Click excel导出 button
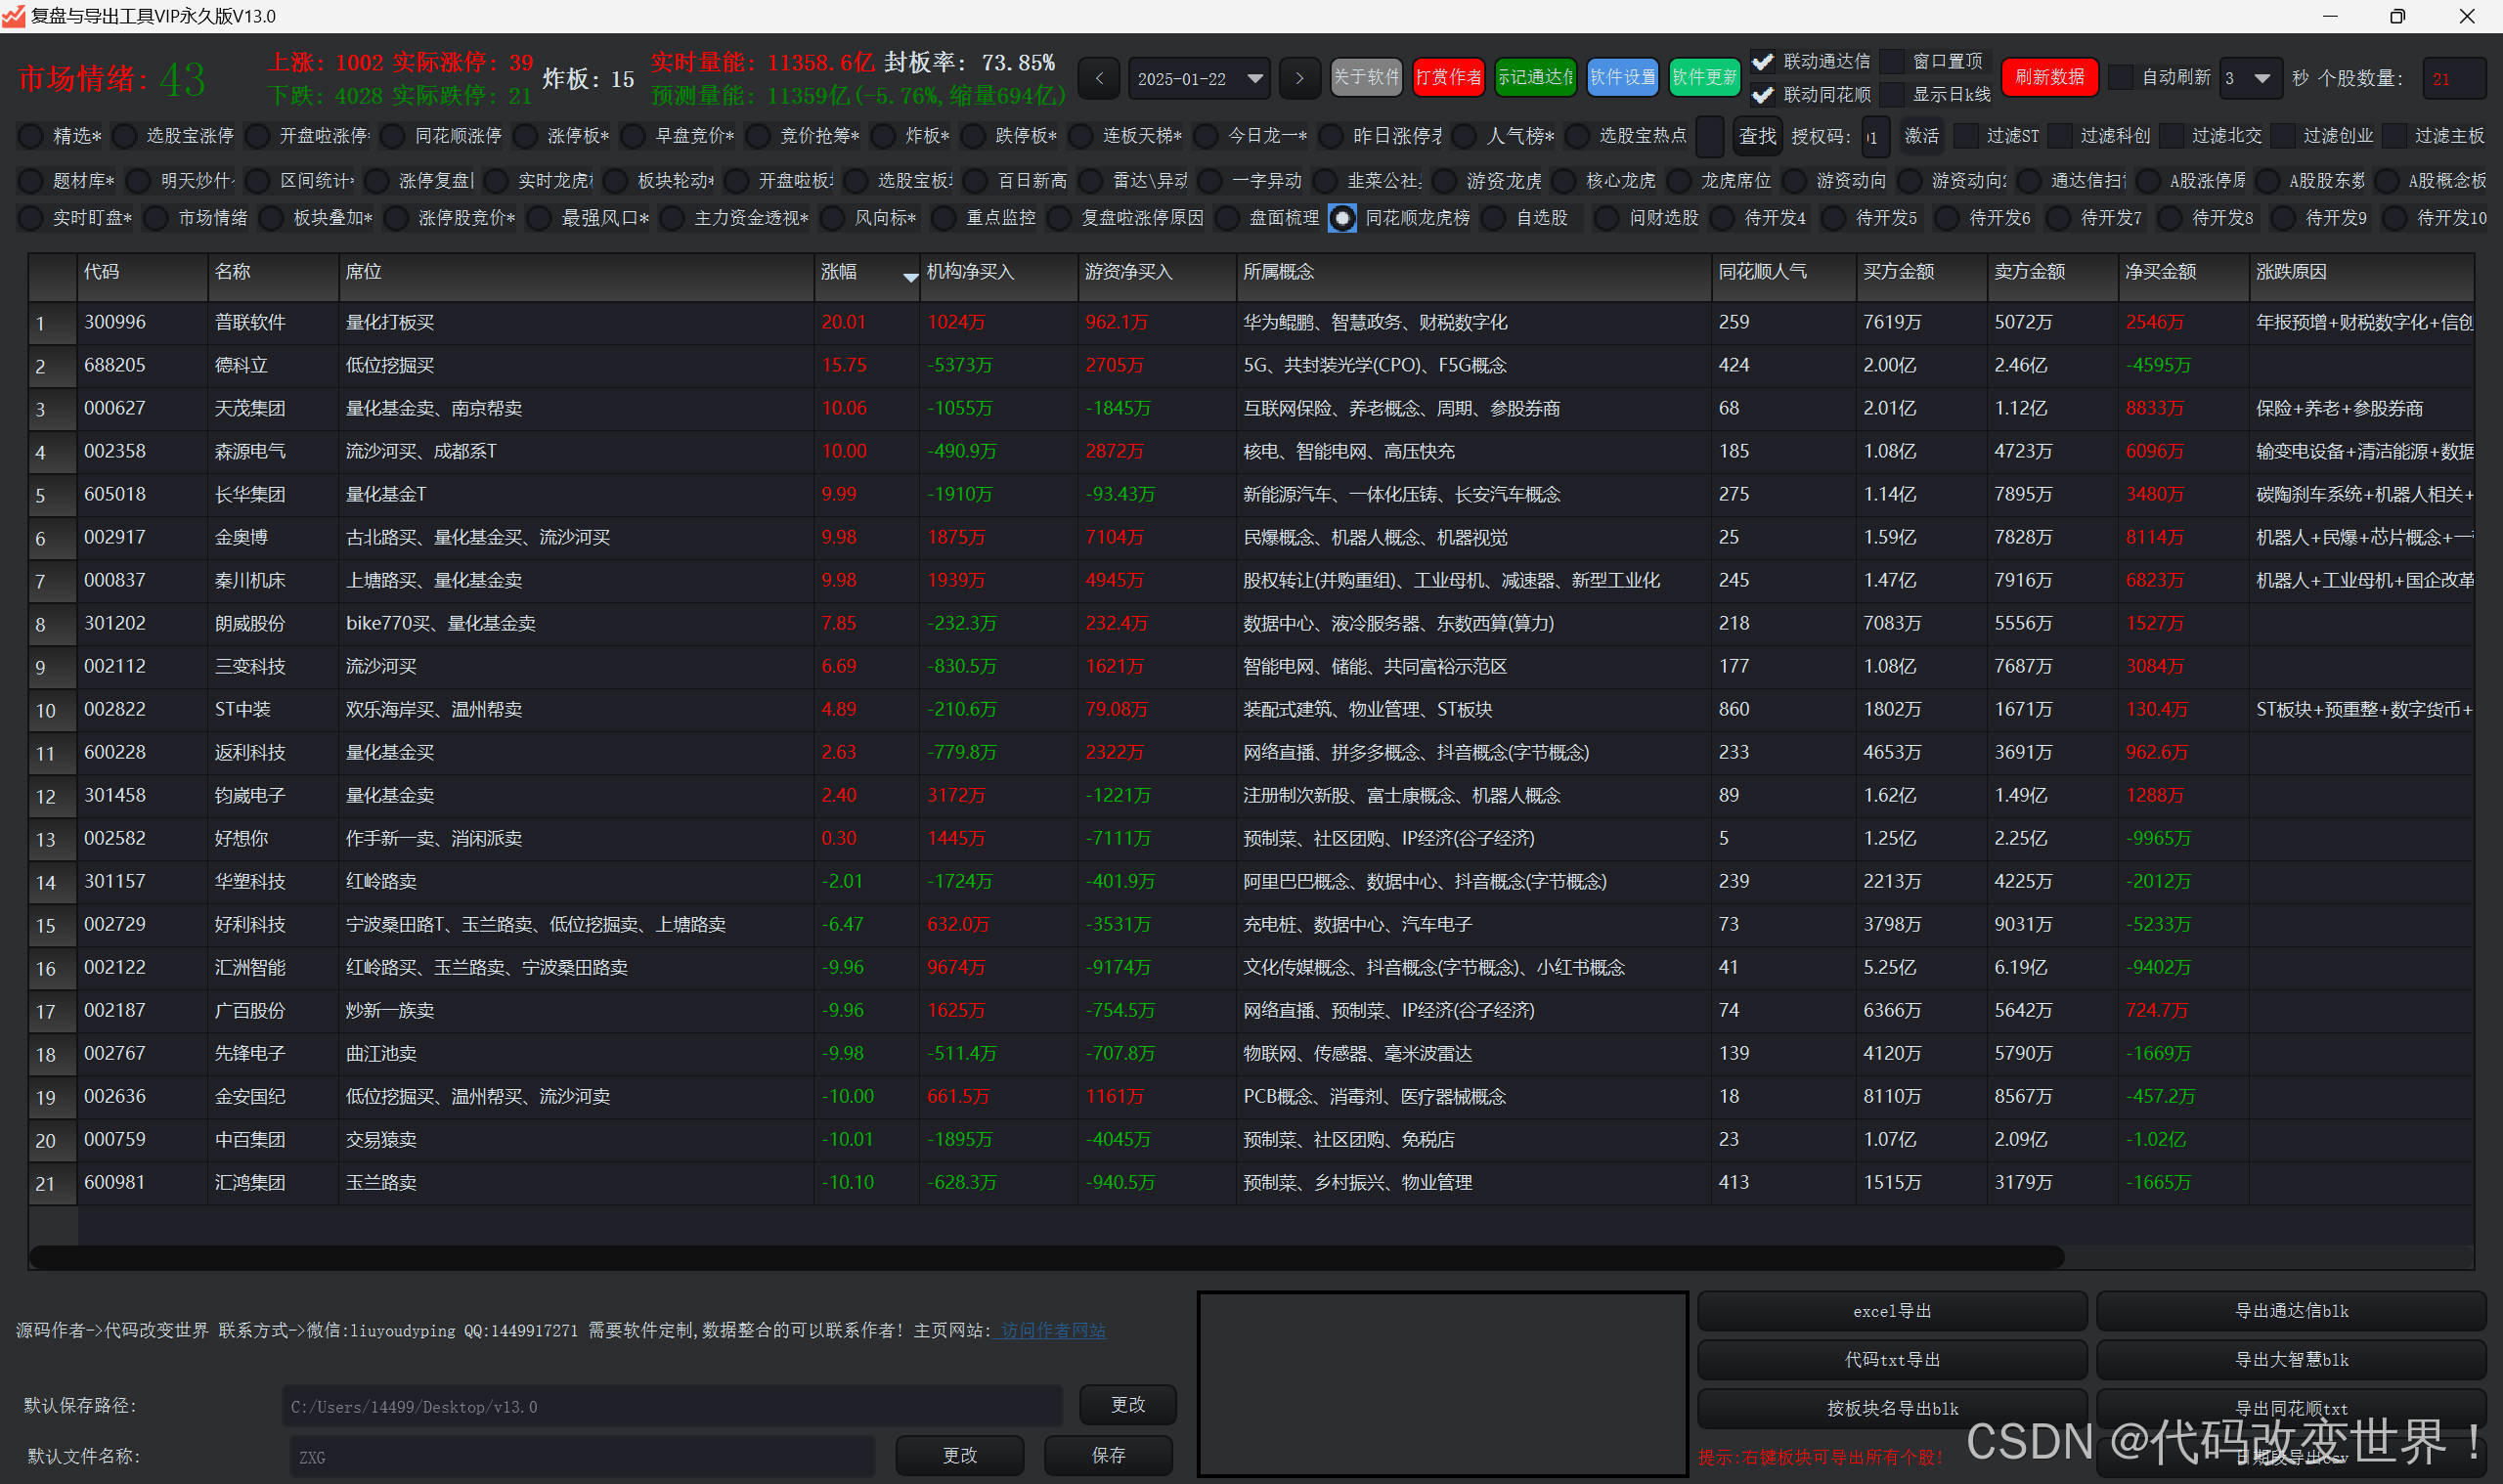Image resolution: width=2503 pixels, height=1484 pixels. [1891, 1311]
